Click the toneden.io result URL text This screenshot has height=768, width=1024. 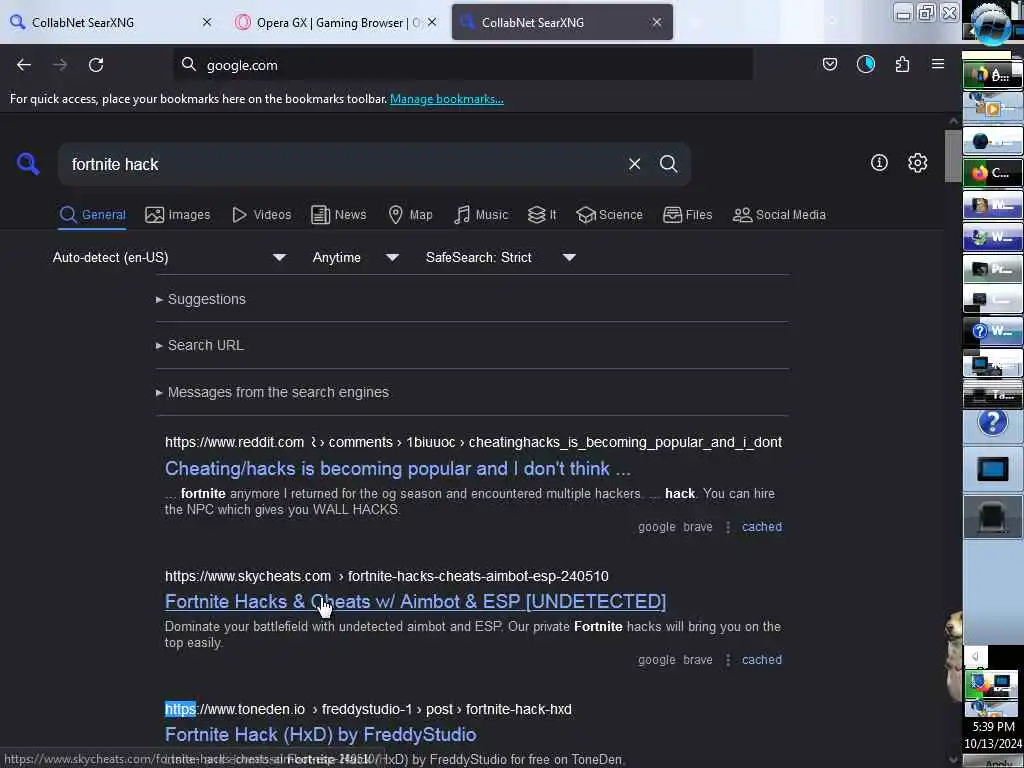tap(368, 709)
